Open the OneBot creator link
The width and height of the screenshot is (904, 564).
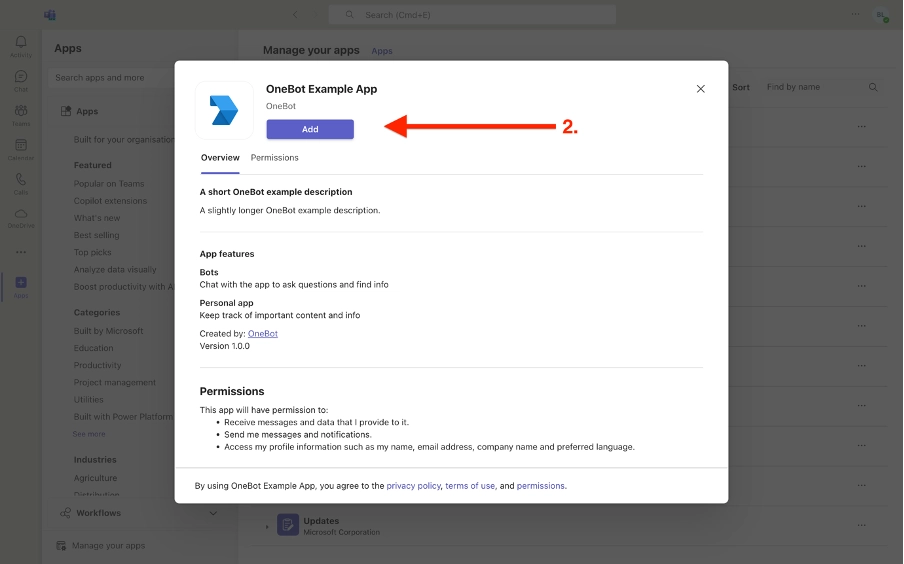click(262, 333)
